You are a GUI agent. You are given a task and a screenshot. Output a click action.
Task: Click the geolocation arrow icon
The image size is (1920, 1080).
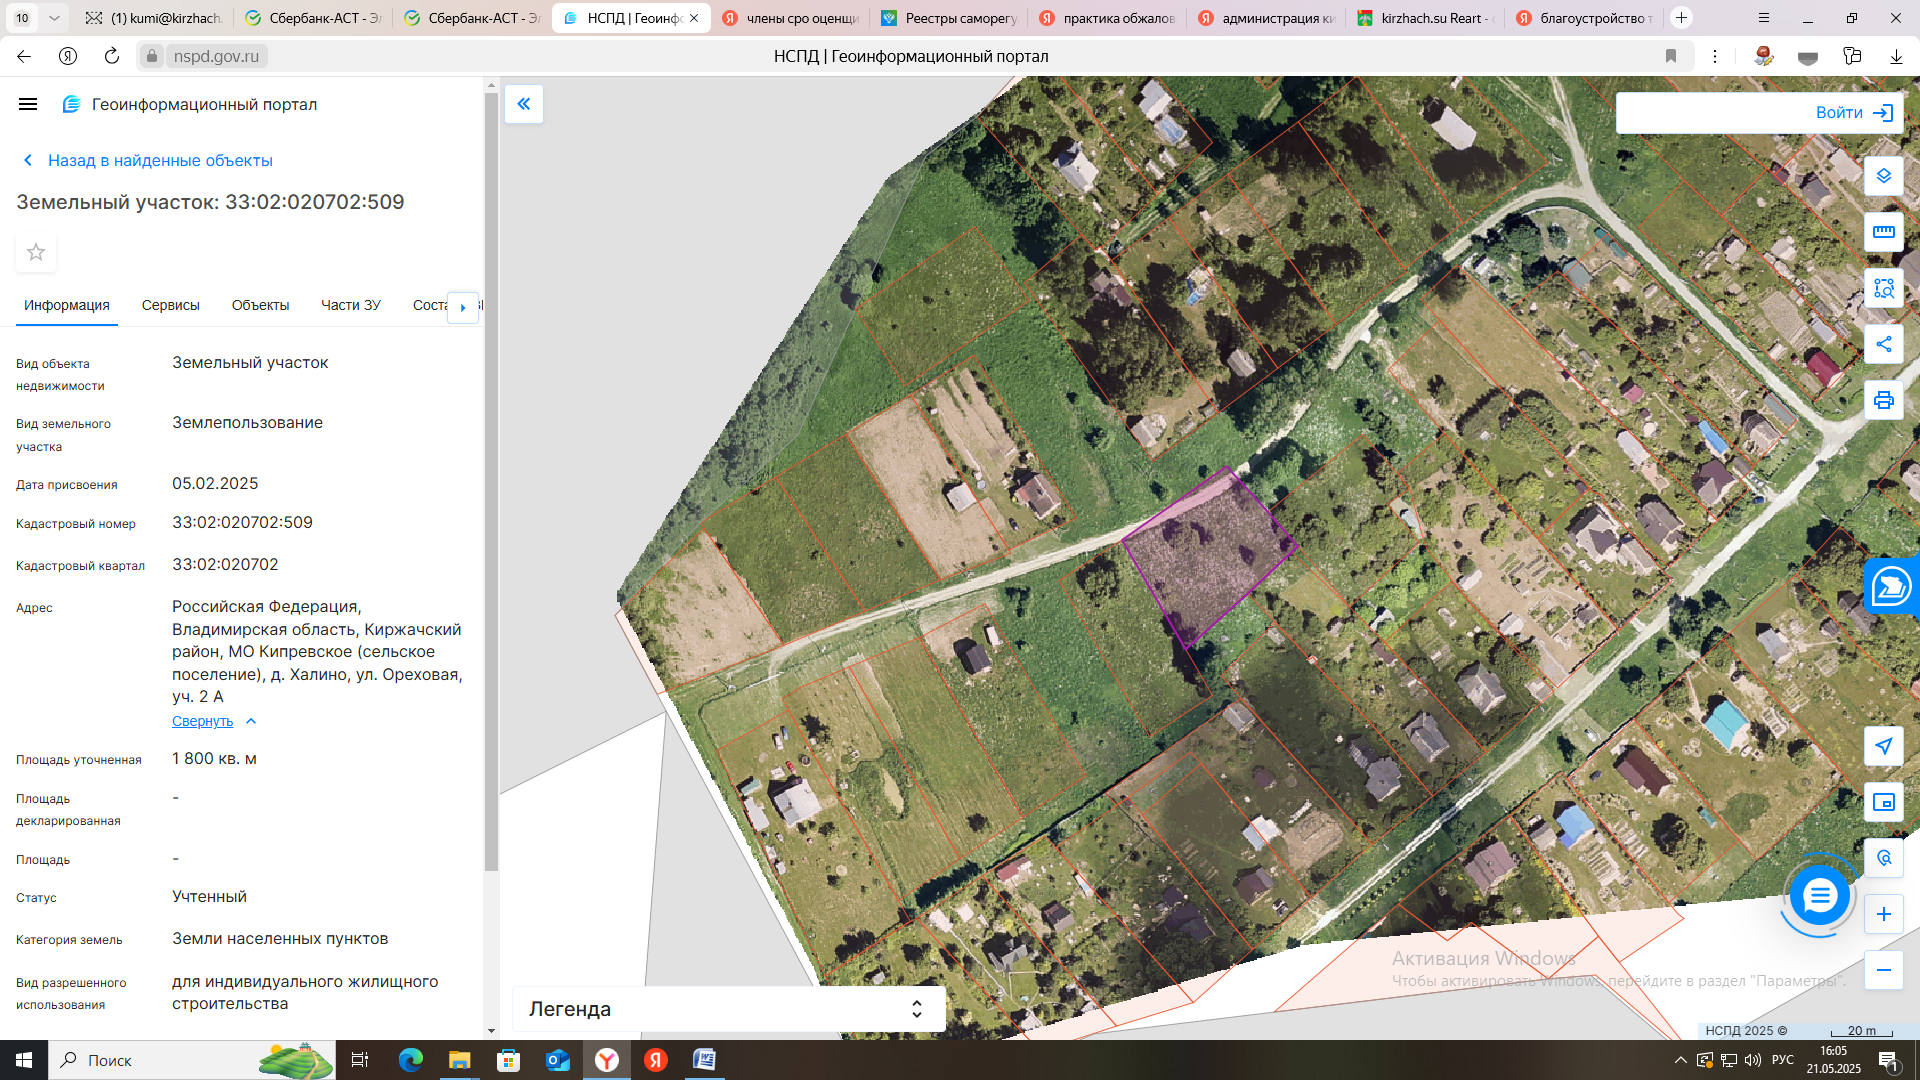click(1883, 746)
